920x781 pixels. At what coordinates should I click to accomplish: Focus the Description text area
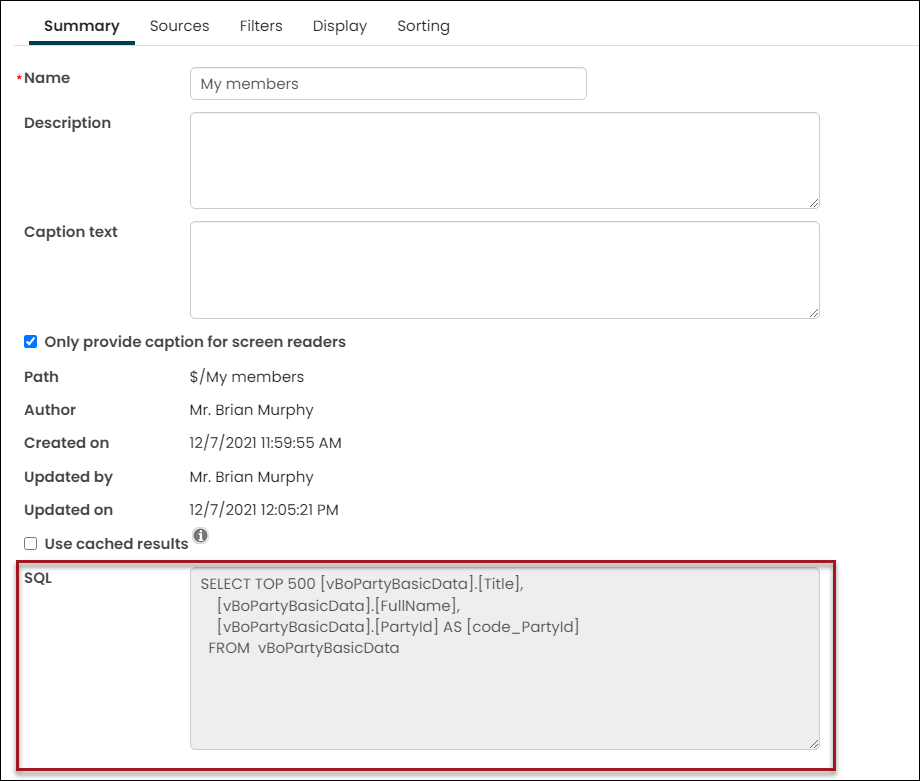click(x=505, y=161)
